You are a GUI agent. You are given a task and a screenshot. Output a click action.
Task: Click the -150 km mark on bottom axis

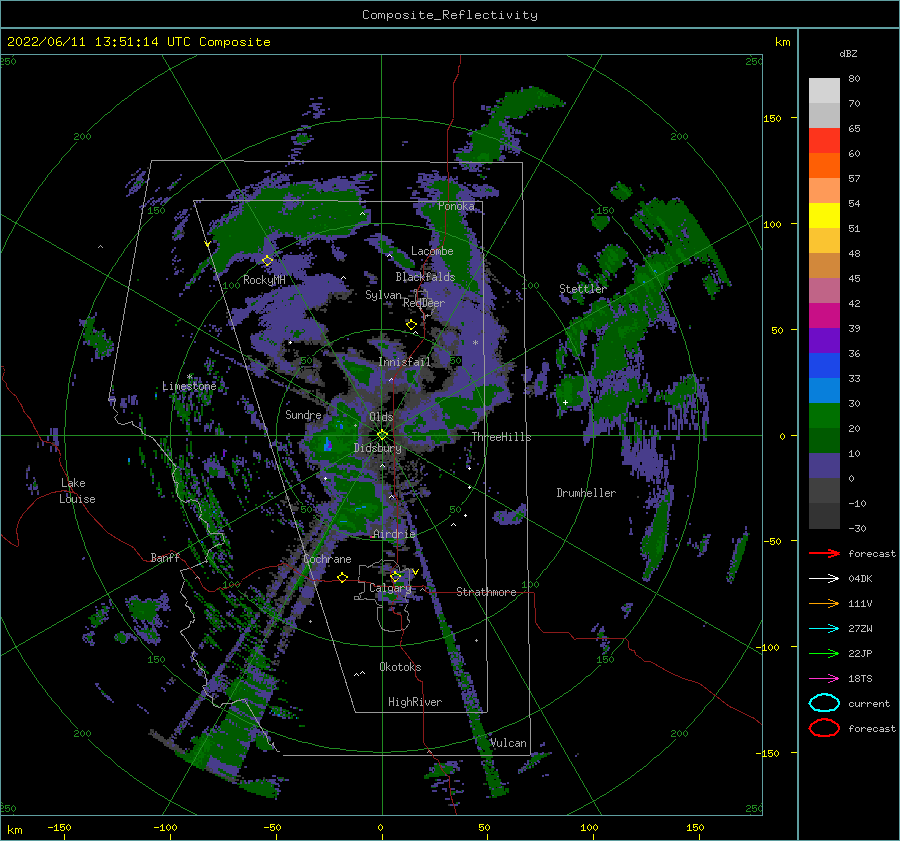[59, 827]
